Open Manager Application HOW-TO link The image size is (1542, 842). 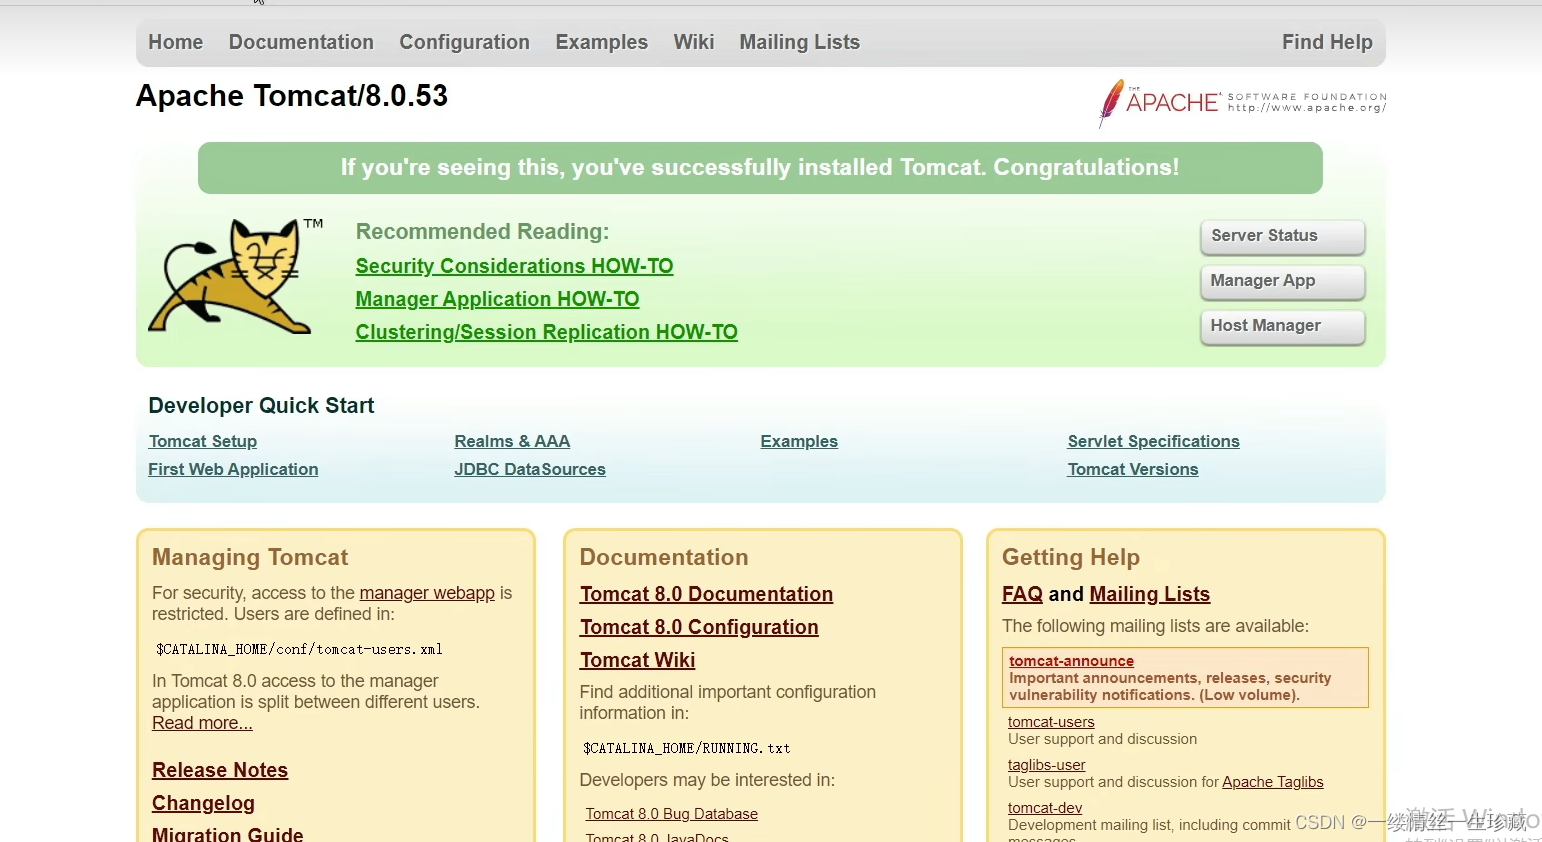coord(497,299)
